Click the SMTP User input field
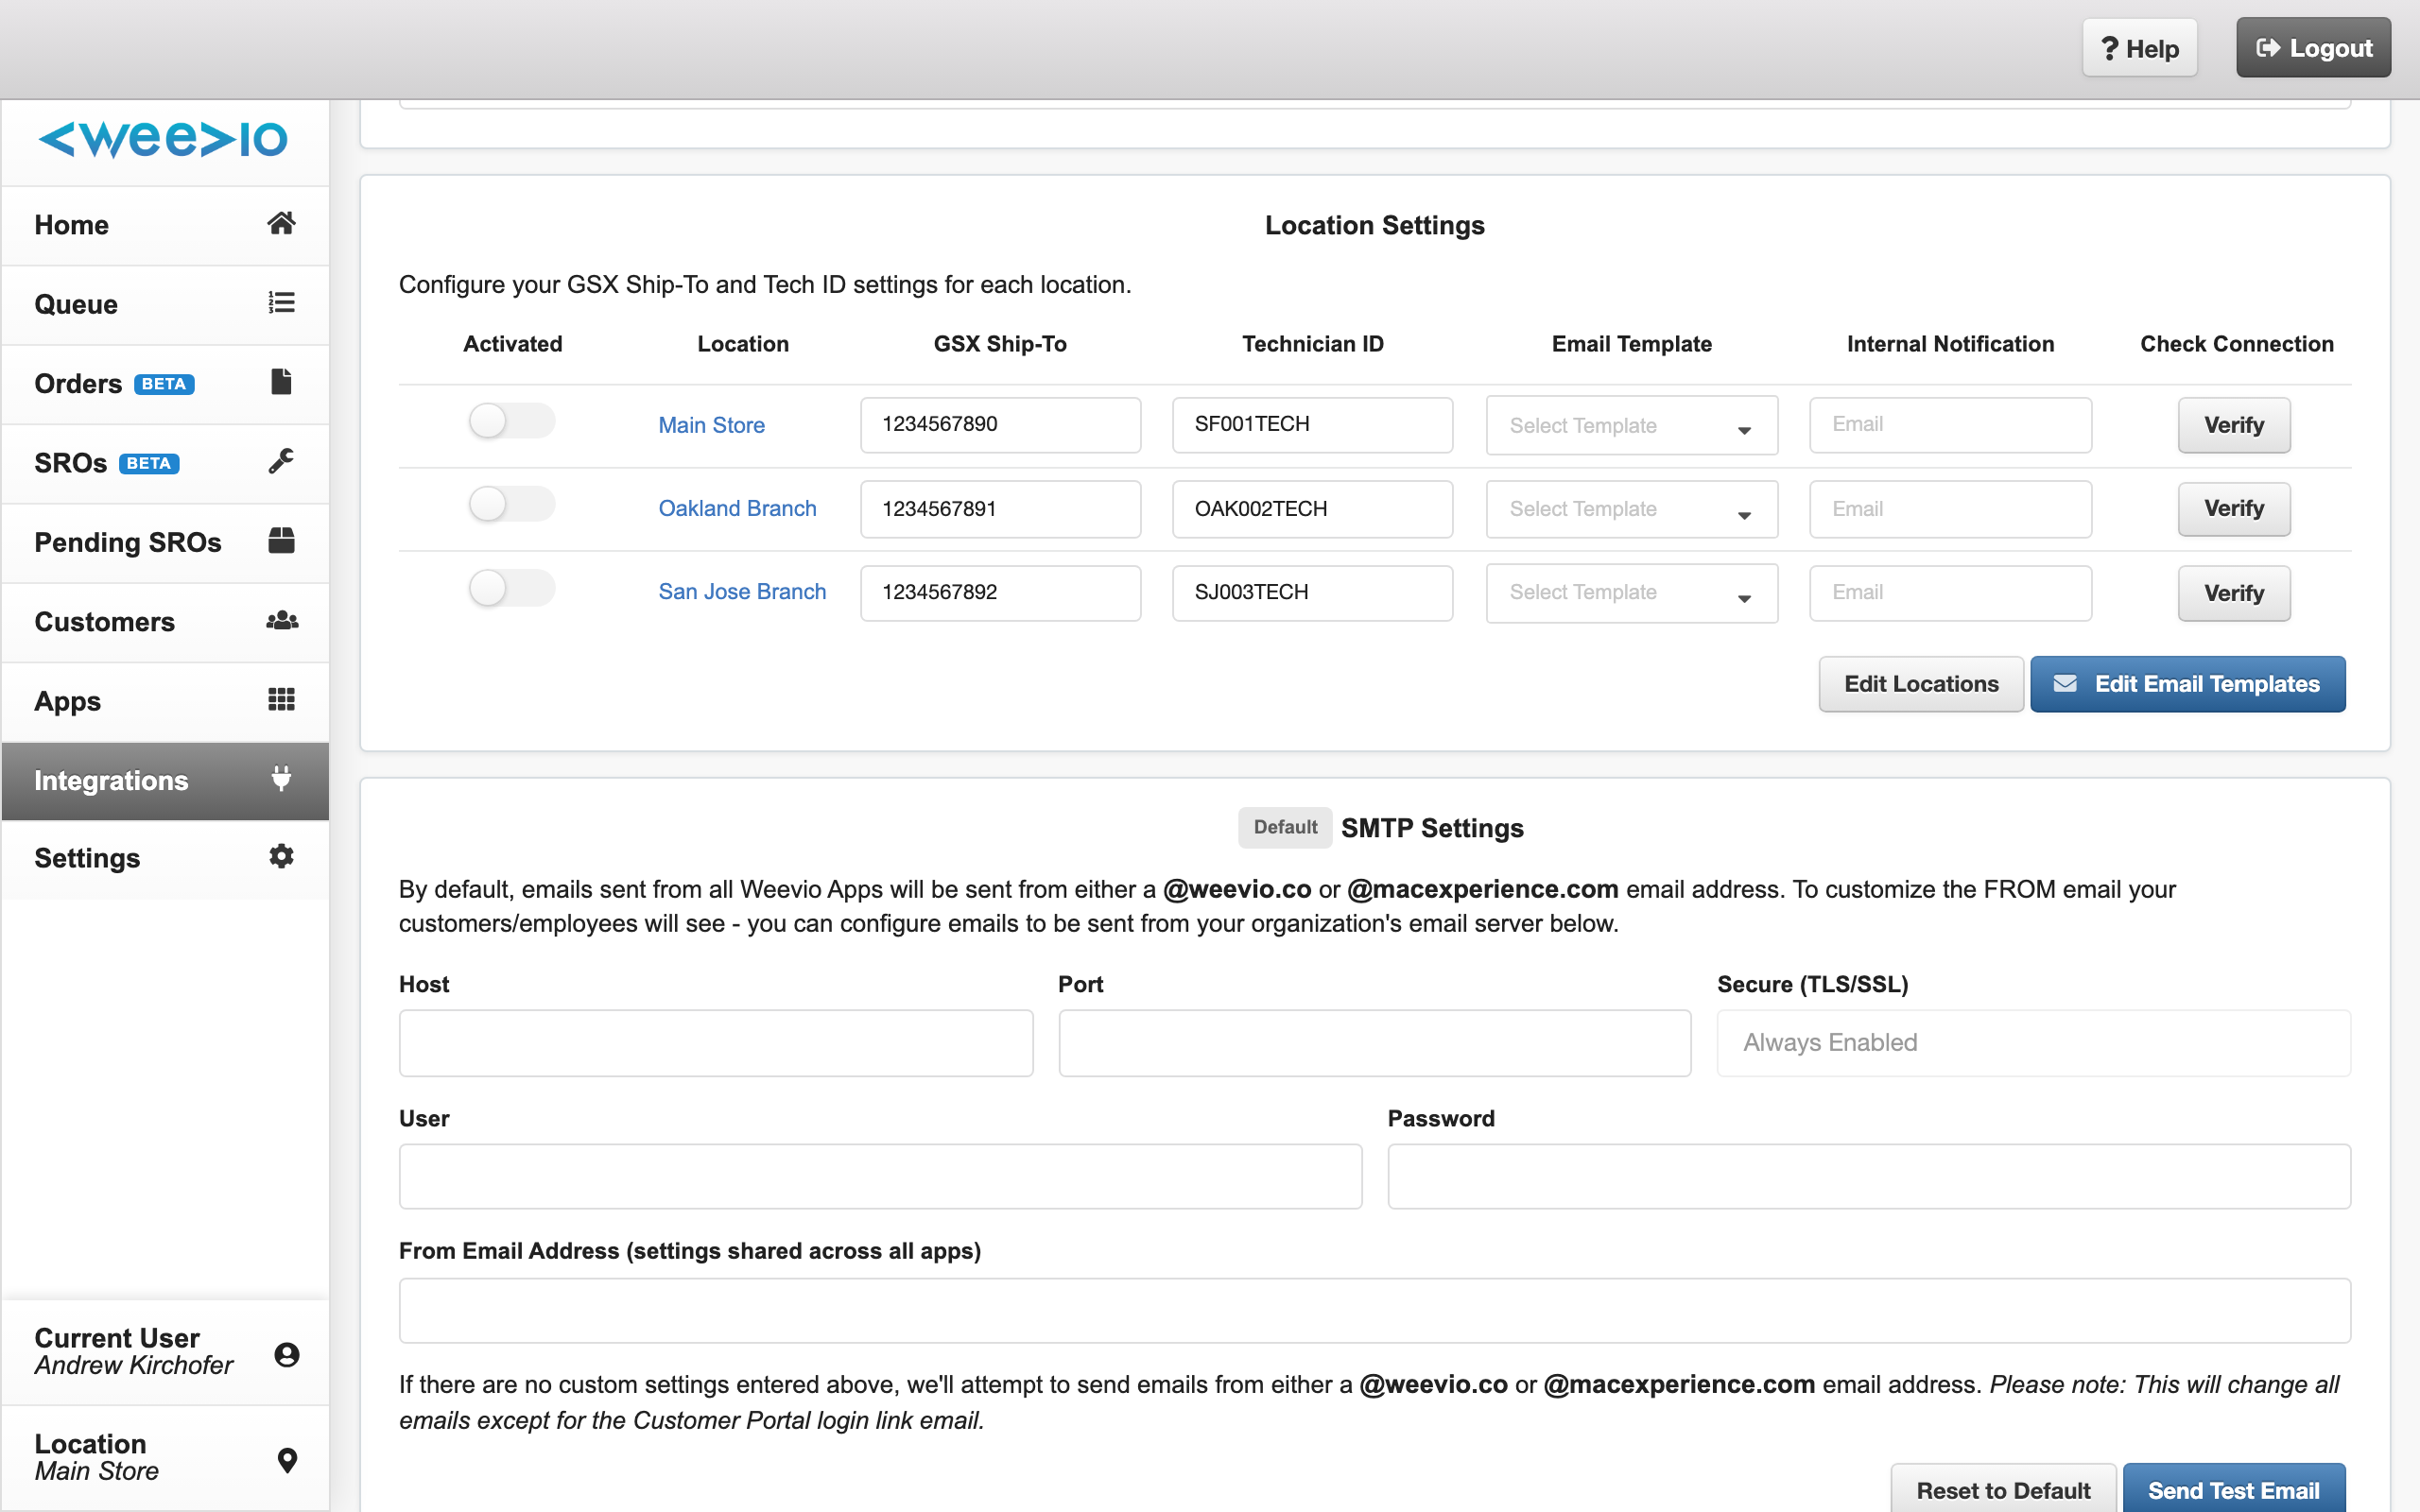Image resolution: width=2420 pixels, height=1512 pixels. coord(880,1176)
